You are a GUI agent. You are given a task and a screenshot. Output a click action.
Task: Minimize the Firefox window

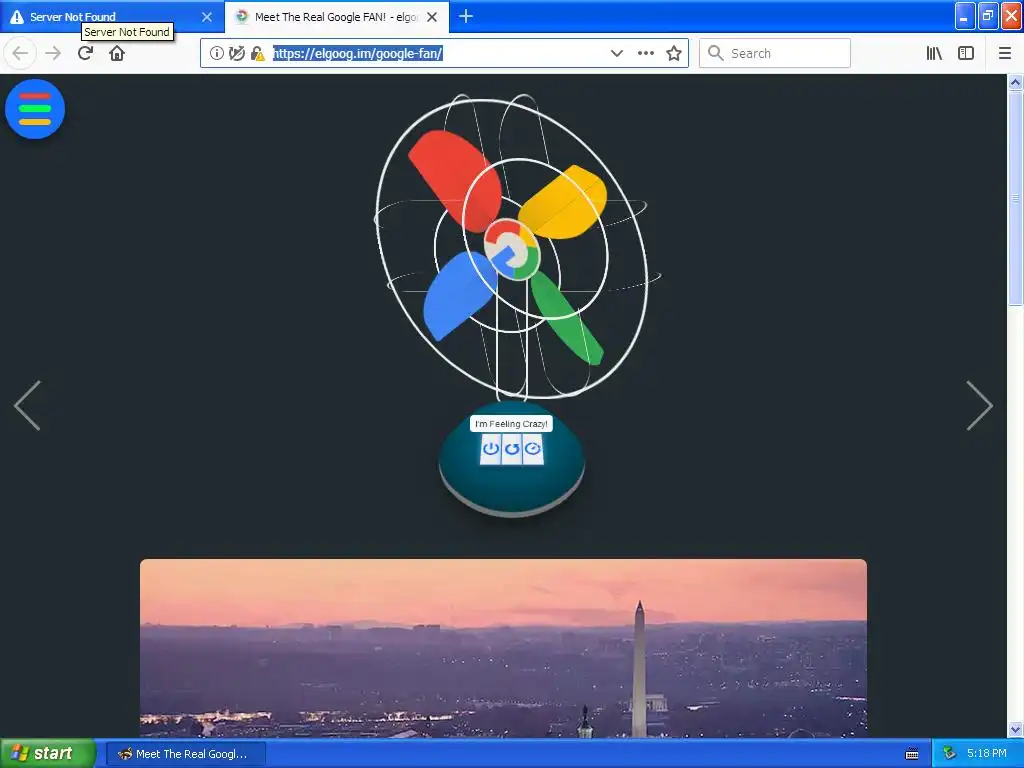(x=965, y=16)
